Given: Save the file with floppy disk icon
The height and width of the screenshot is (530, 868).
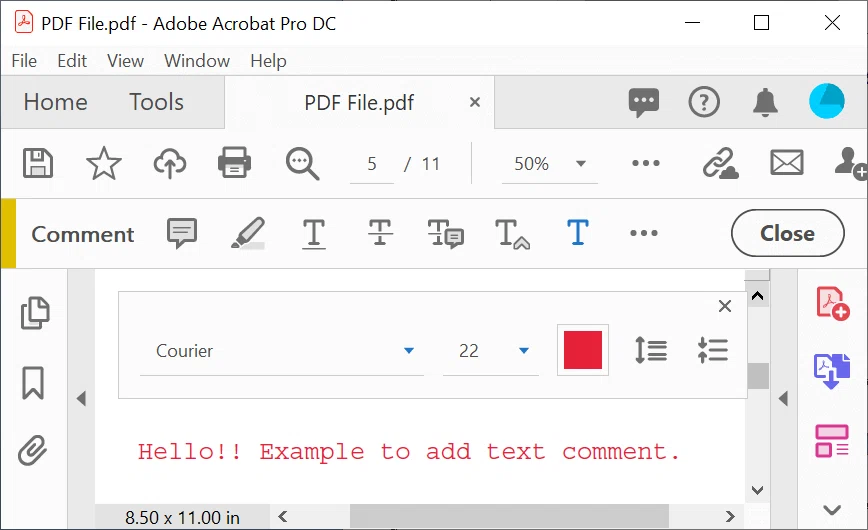Looking at the screenshot, I should pyautogui.click(x=38, y=163).
